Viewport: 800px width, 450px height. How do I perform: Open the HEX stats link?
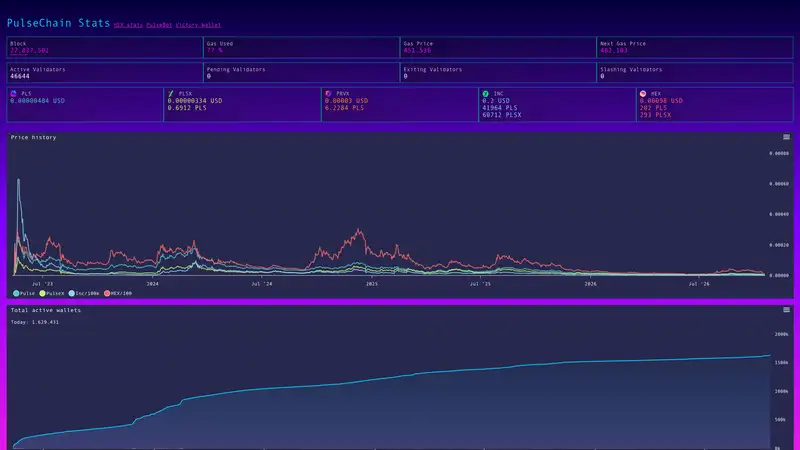(128, 25)
